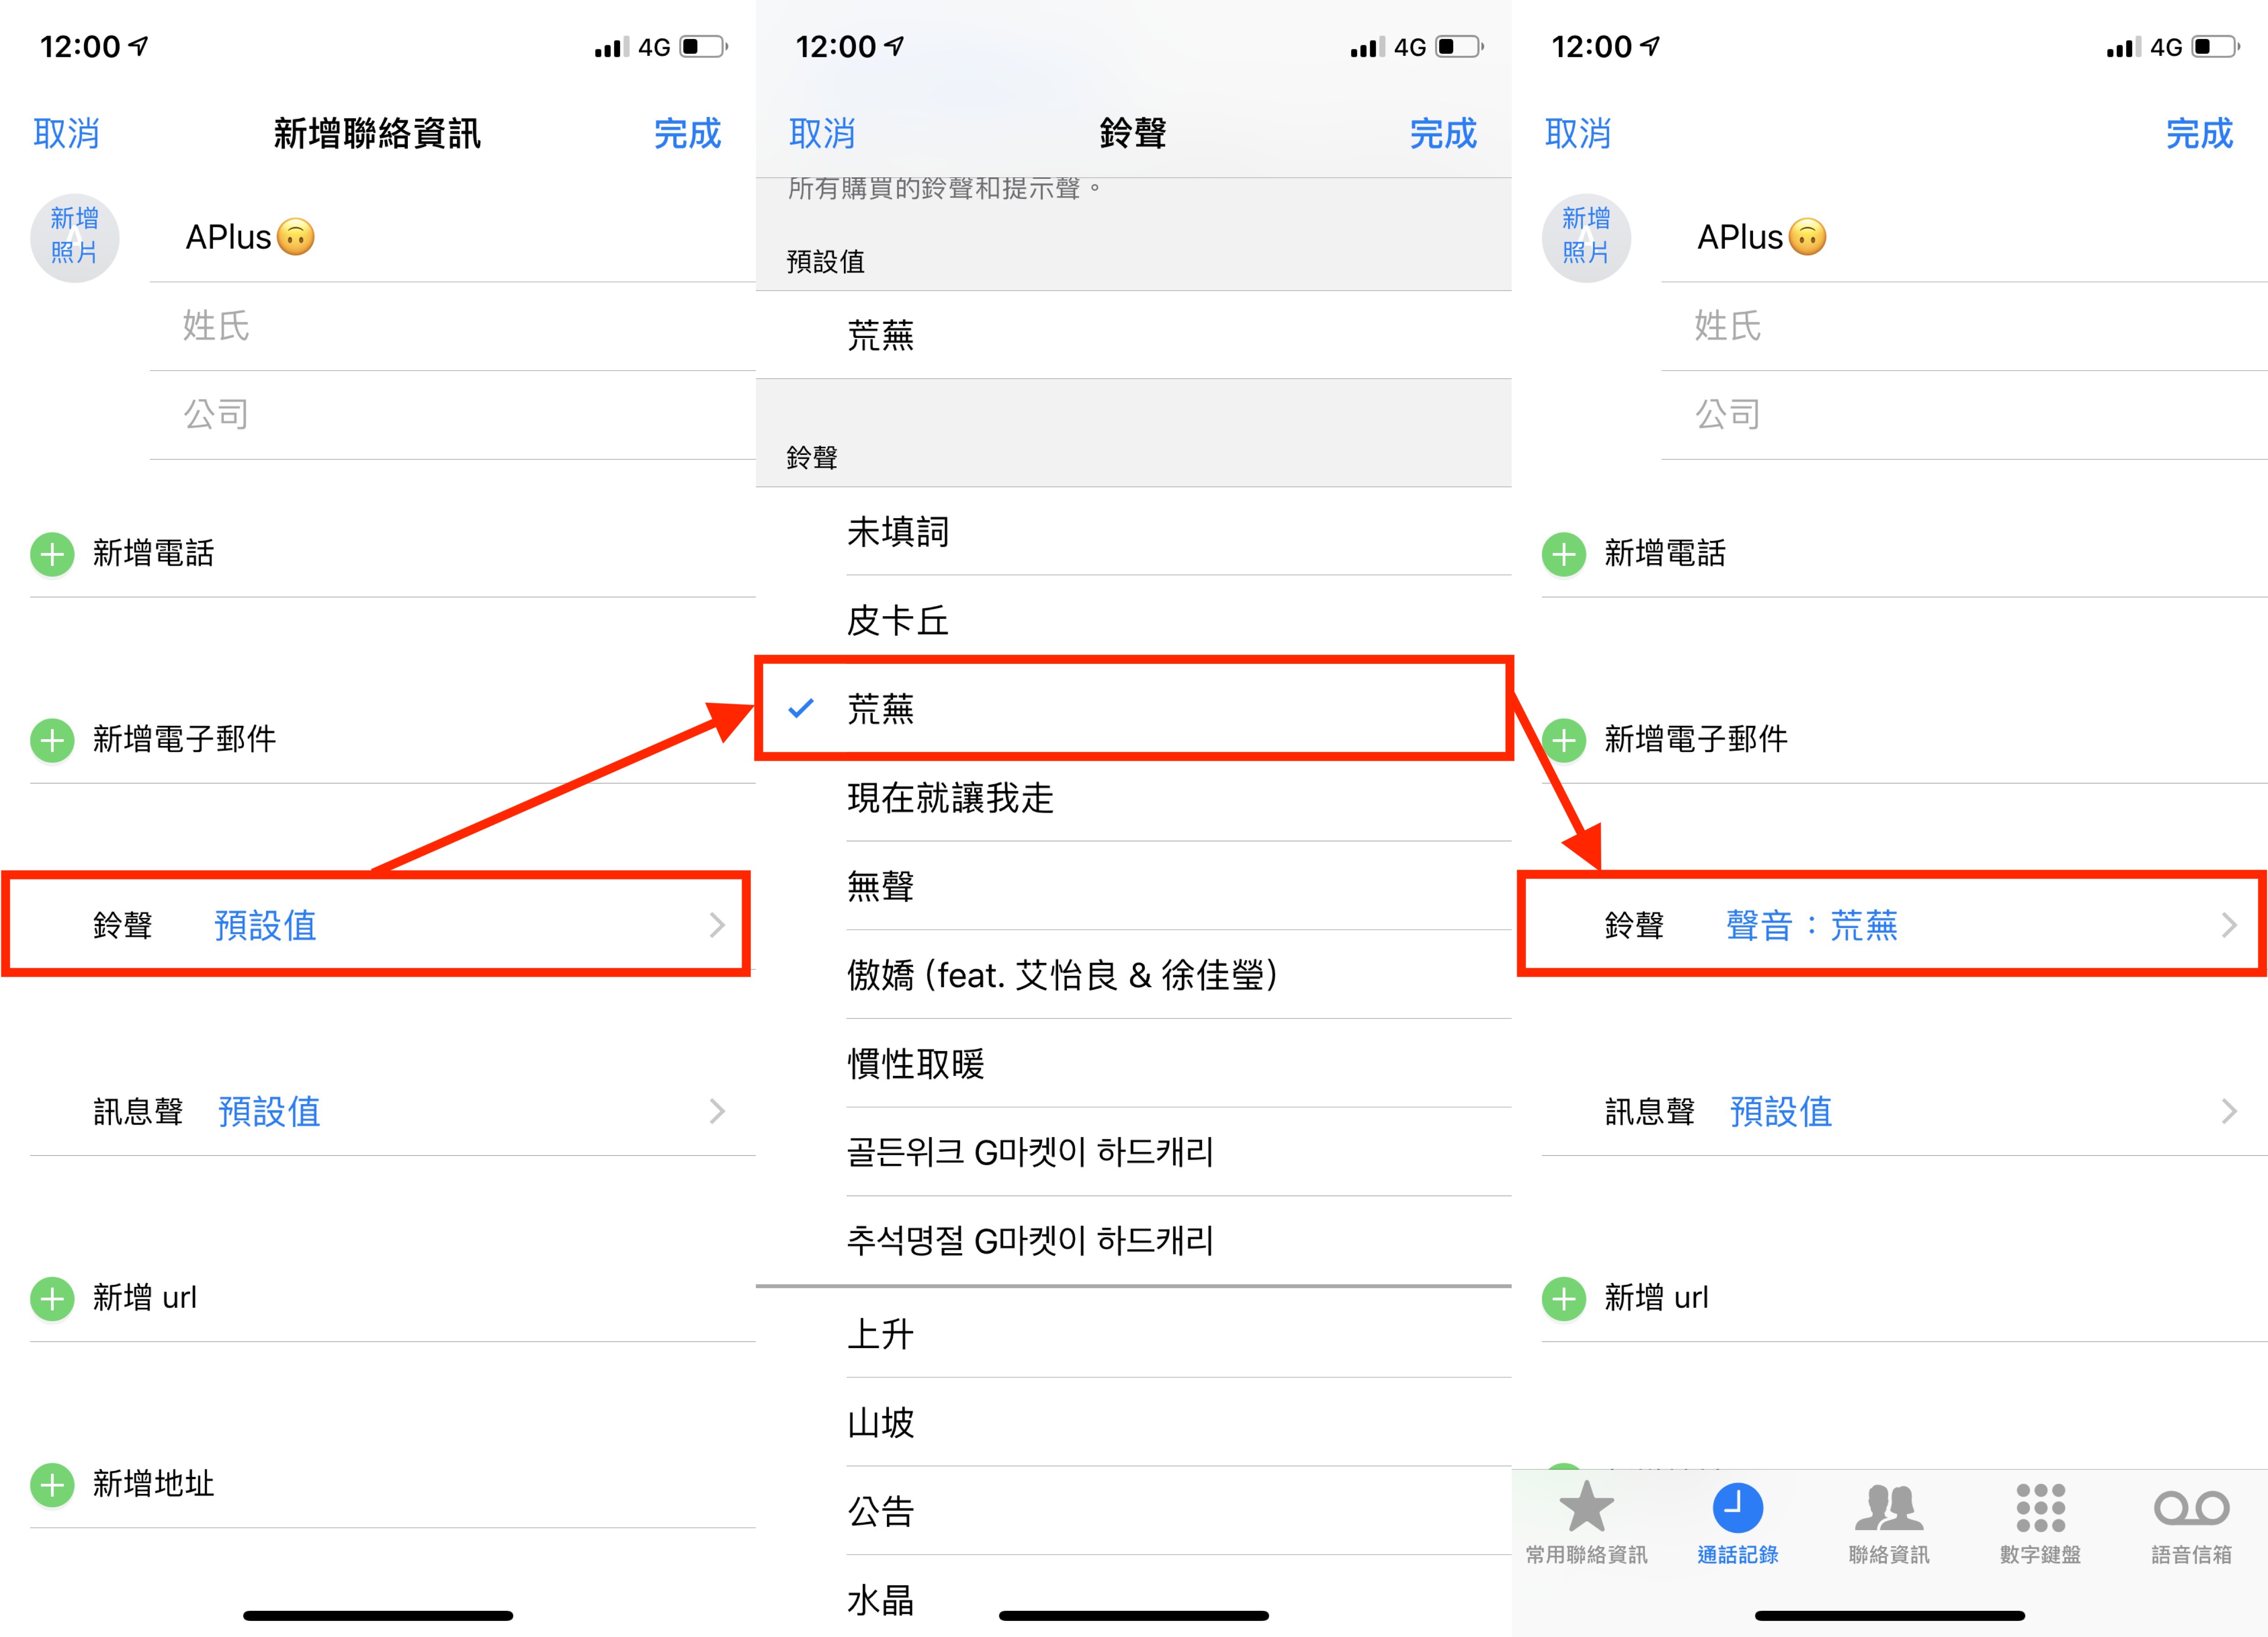
Task: Tap the green plus beside 新增 url in right screen
Action: point(1564,1298)
